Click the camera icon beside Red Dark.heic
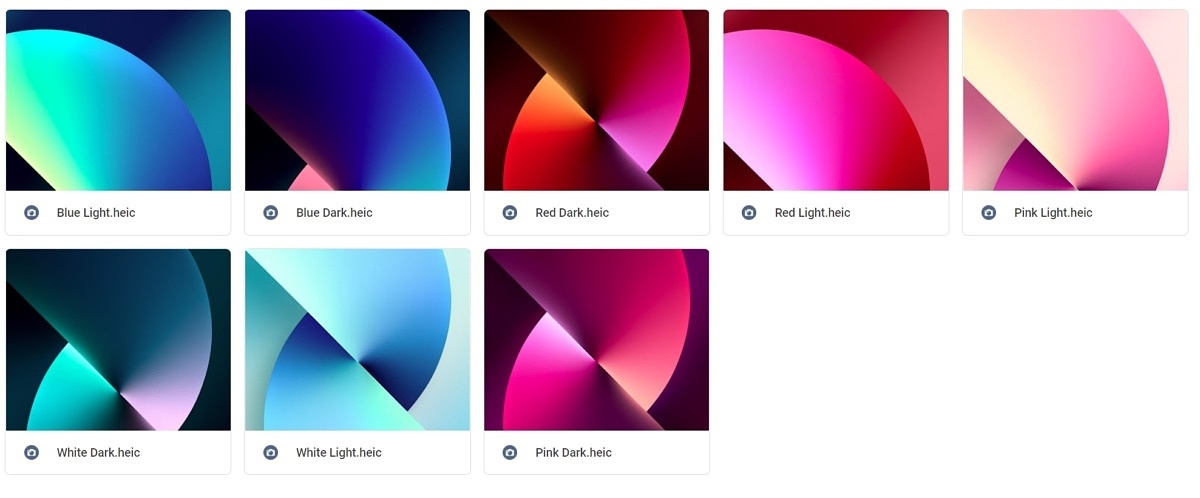 (510, 213)
